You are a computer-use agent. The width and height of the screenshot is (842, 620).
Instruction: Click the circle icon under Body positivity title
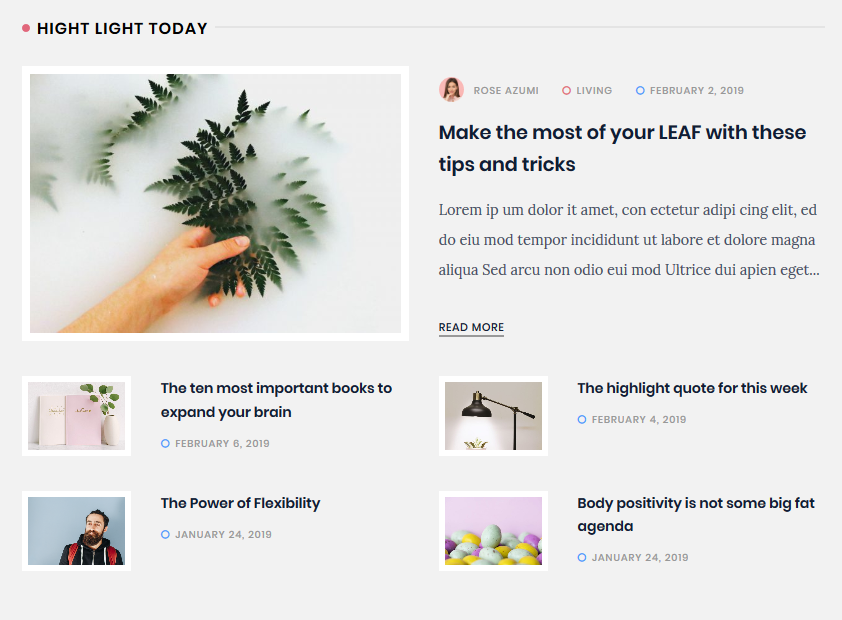[x=582, y=557]
